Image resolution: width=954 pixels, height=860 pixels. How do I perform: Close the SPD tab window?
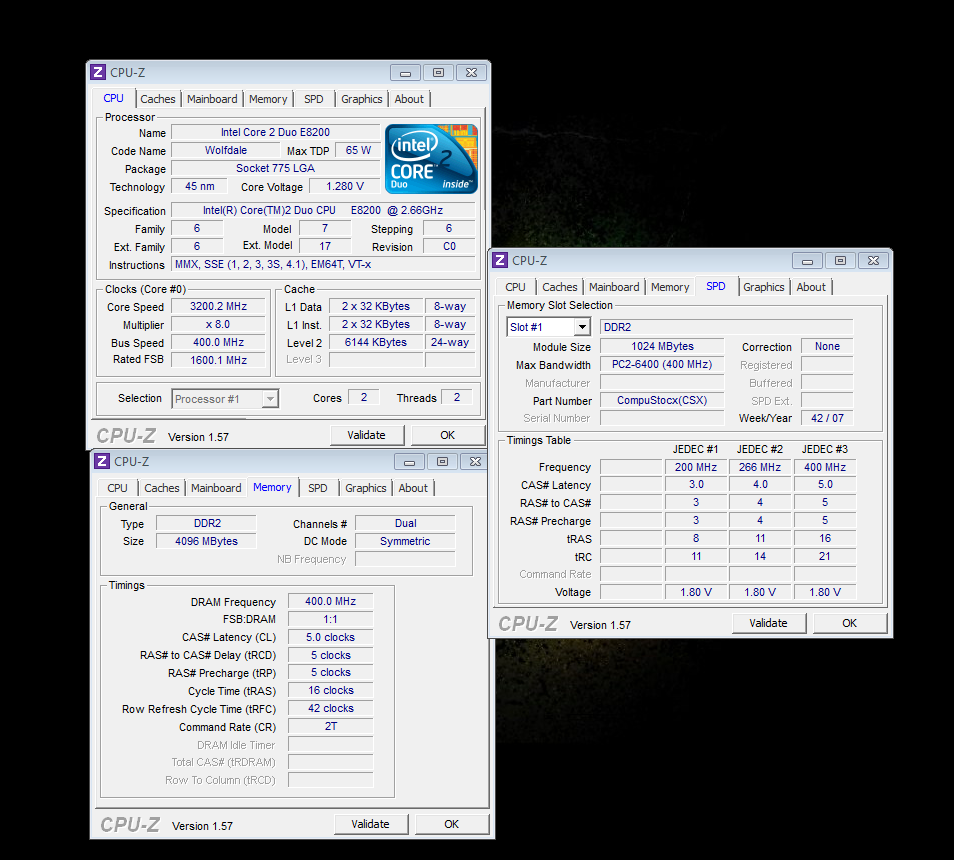[873, 261]
